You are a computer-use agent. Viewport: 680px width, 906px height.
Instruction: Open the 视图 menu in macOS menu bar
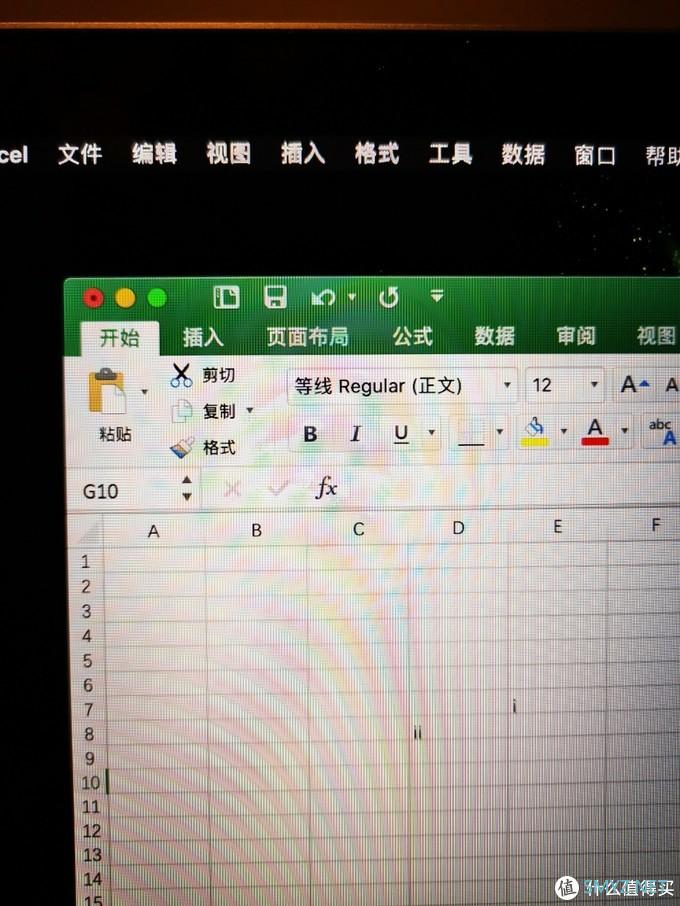pyautogui.click(x=229, y=154)
